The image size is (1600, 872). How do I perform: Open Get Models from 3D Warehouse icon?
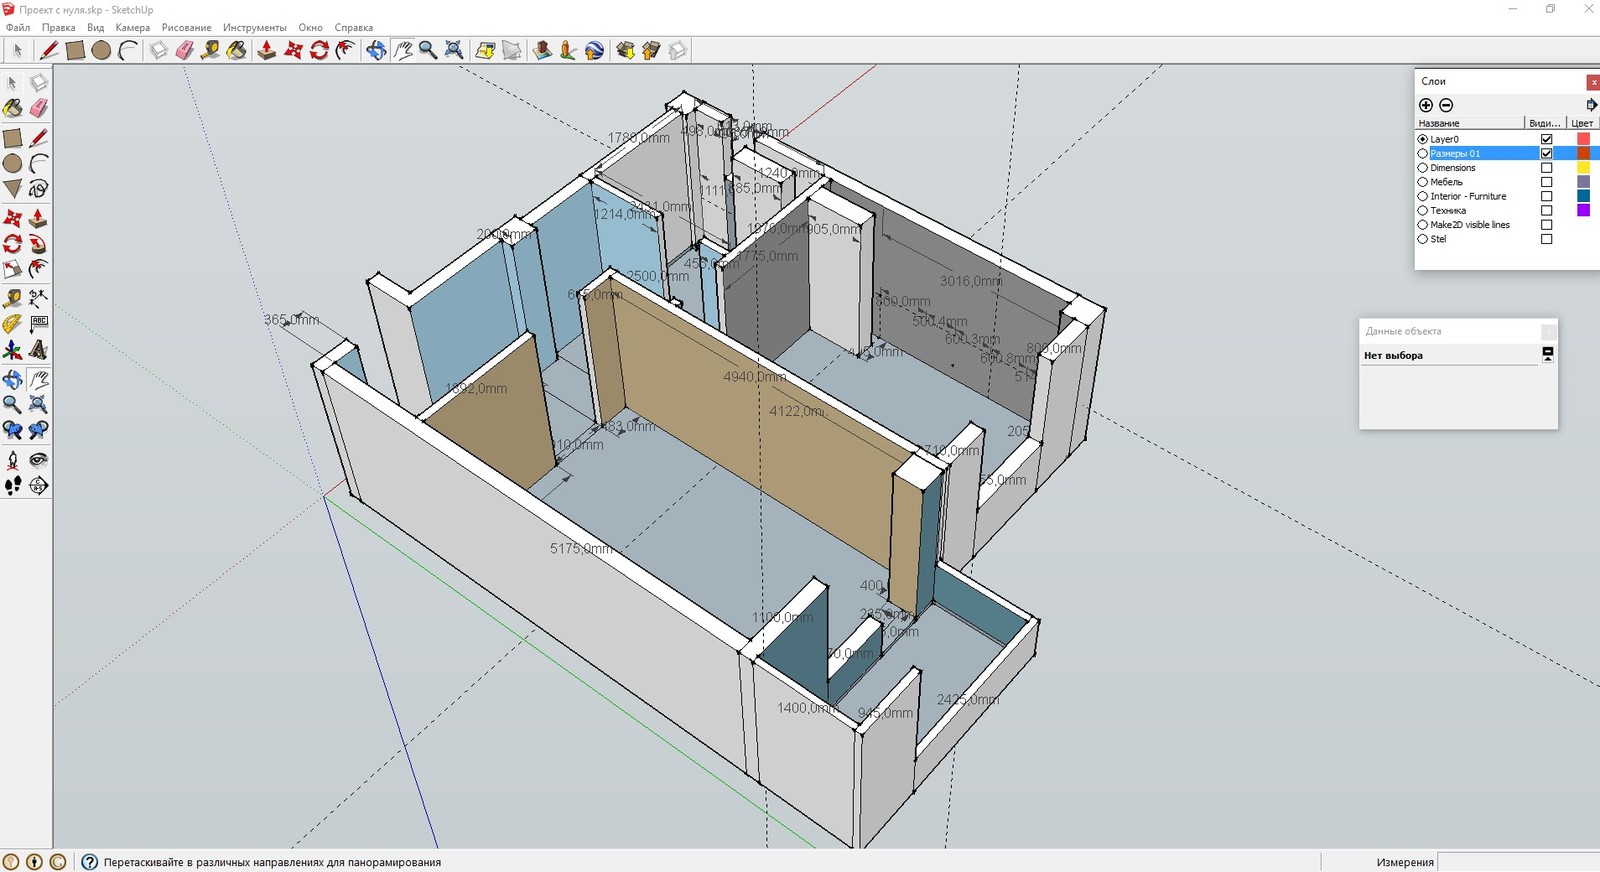click(625, 50)
